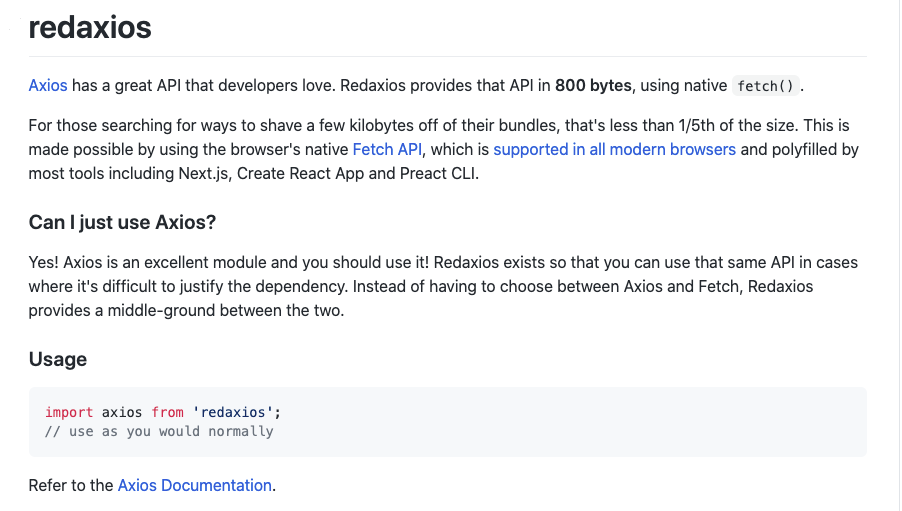Open "supported in all modern browsers" link
The image size is (902, 511).
pyautogui.click(x=614, y=150)
